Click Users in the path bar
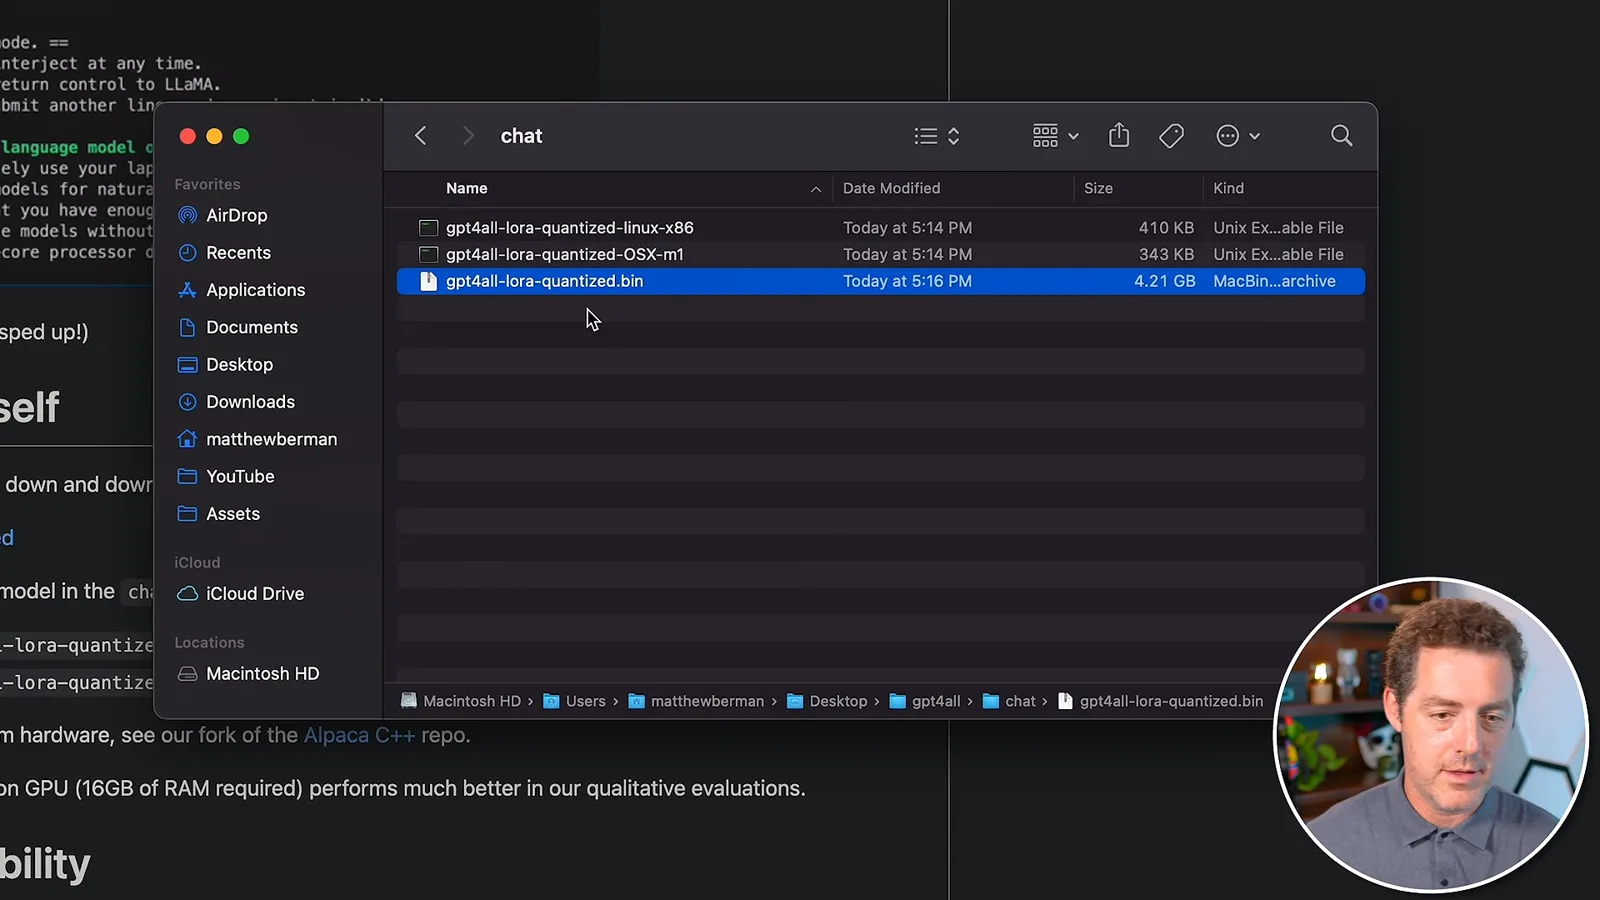Screen dimensions: 1600x900 point(575,701)
